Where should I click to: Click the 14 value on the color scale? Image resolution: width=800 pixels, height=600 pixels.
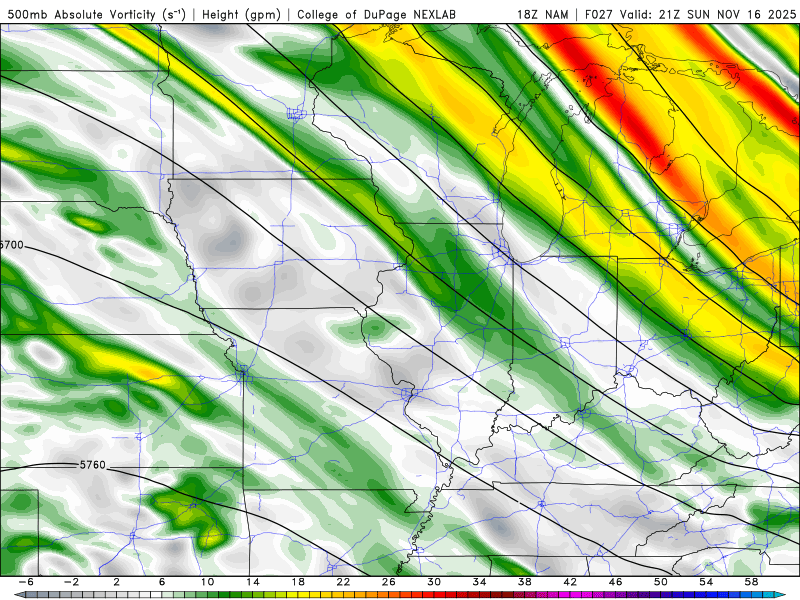pyautogui.click(x=253, y=582)
